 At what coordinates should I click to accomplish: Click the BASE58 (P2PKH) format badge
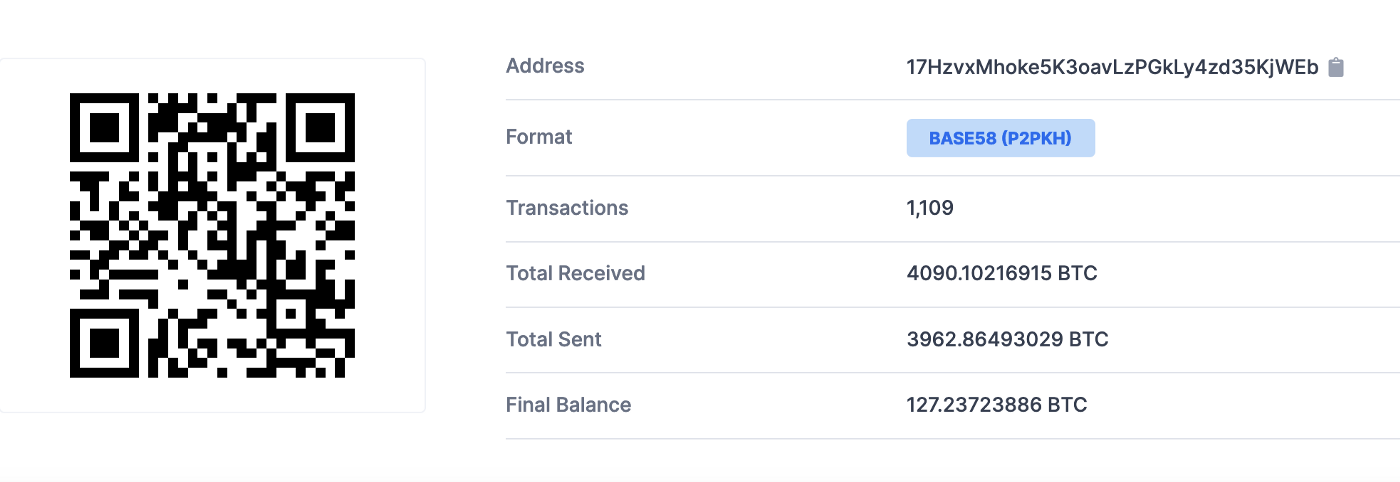pos(1000,139)
